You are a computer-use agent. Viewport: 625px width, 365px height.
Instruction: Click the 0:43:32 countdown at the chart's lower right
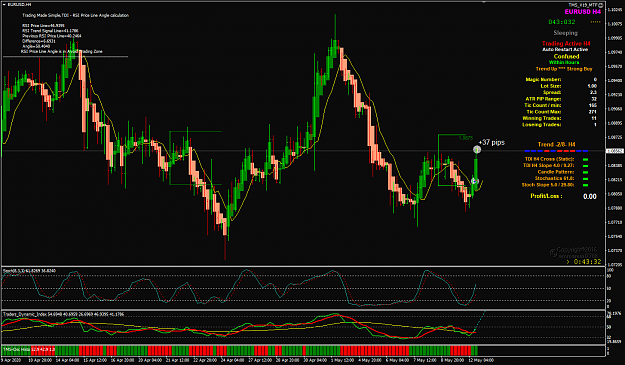pyautogui.click(x=587, y=262)
